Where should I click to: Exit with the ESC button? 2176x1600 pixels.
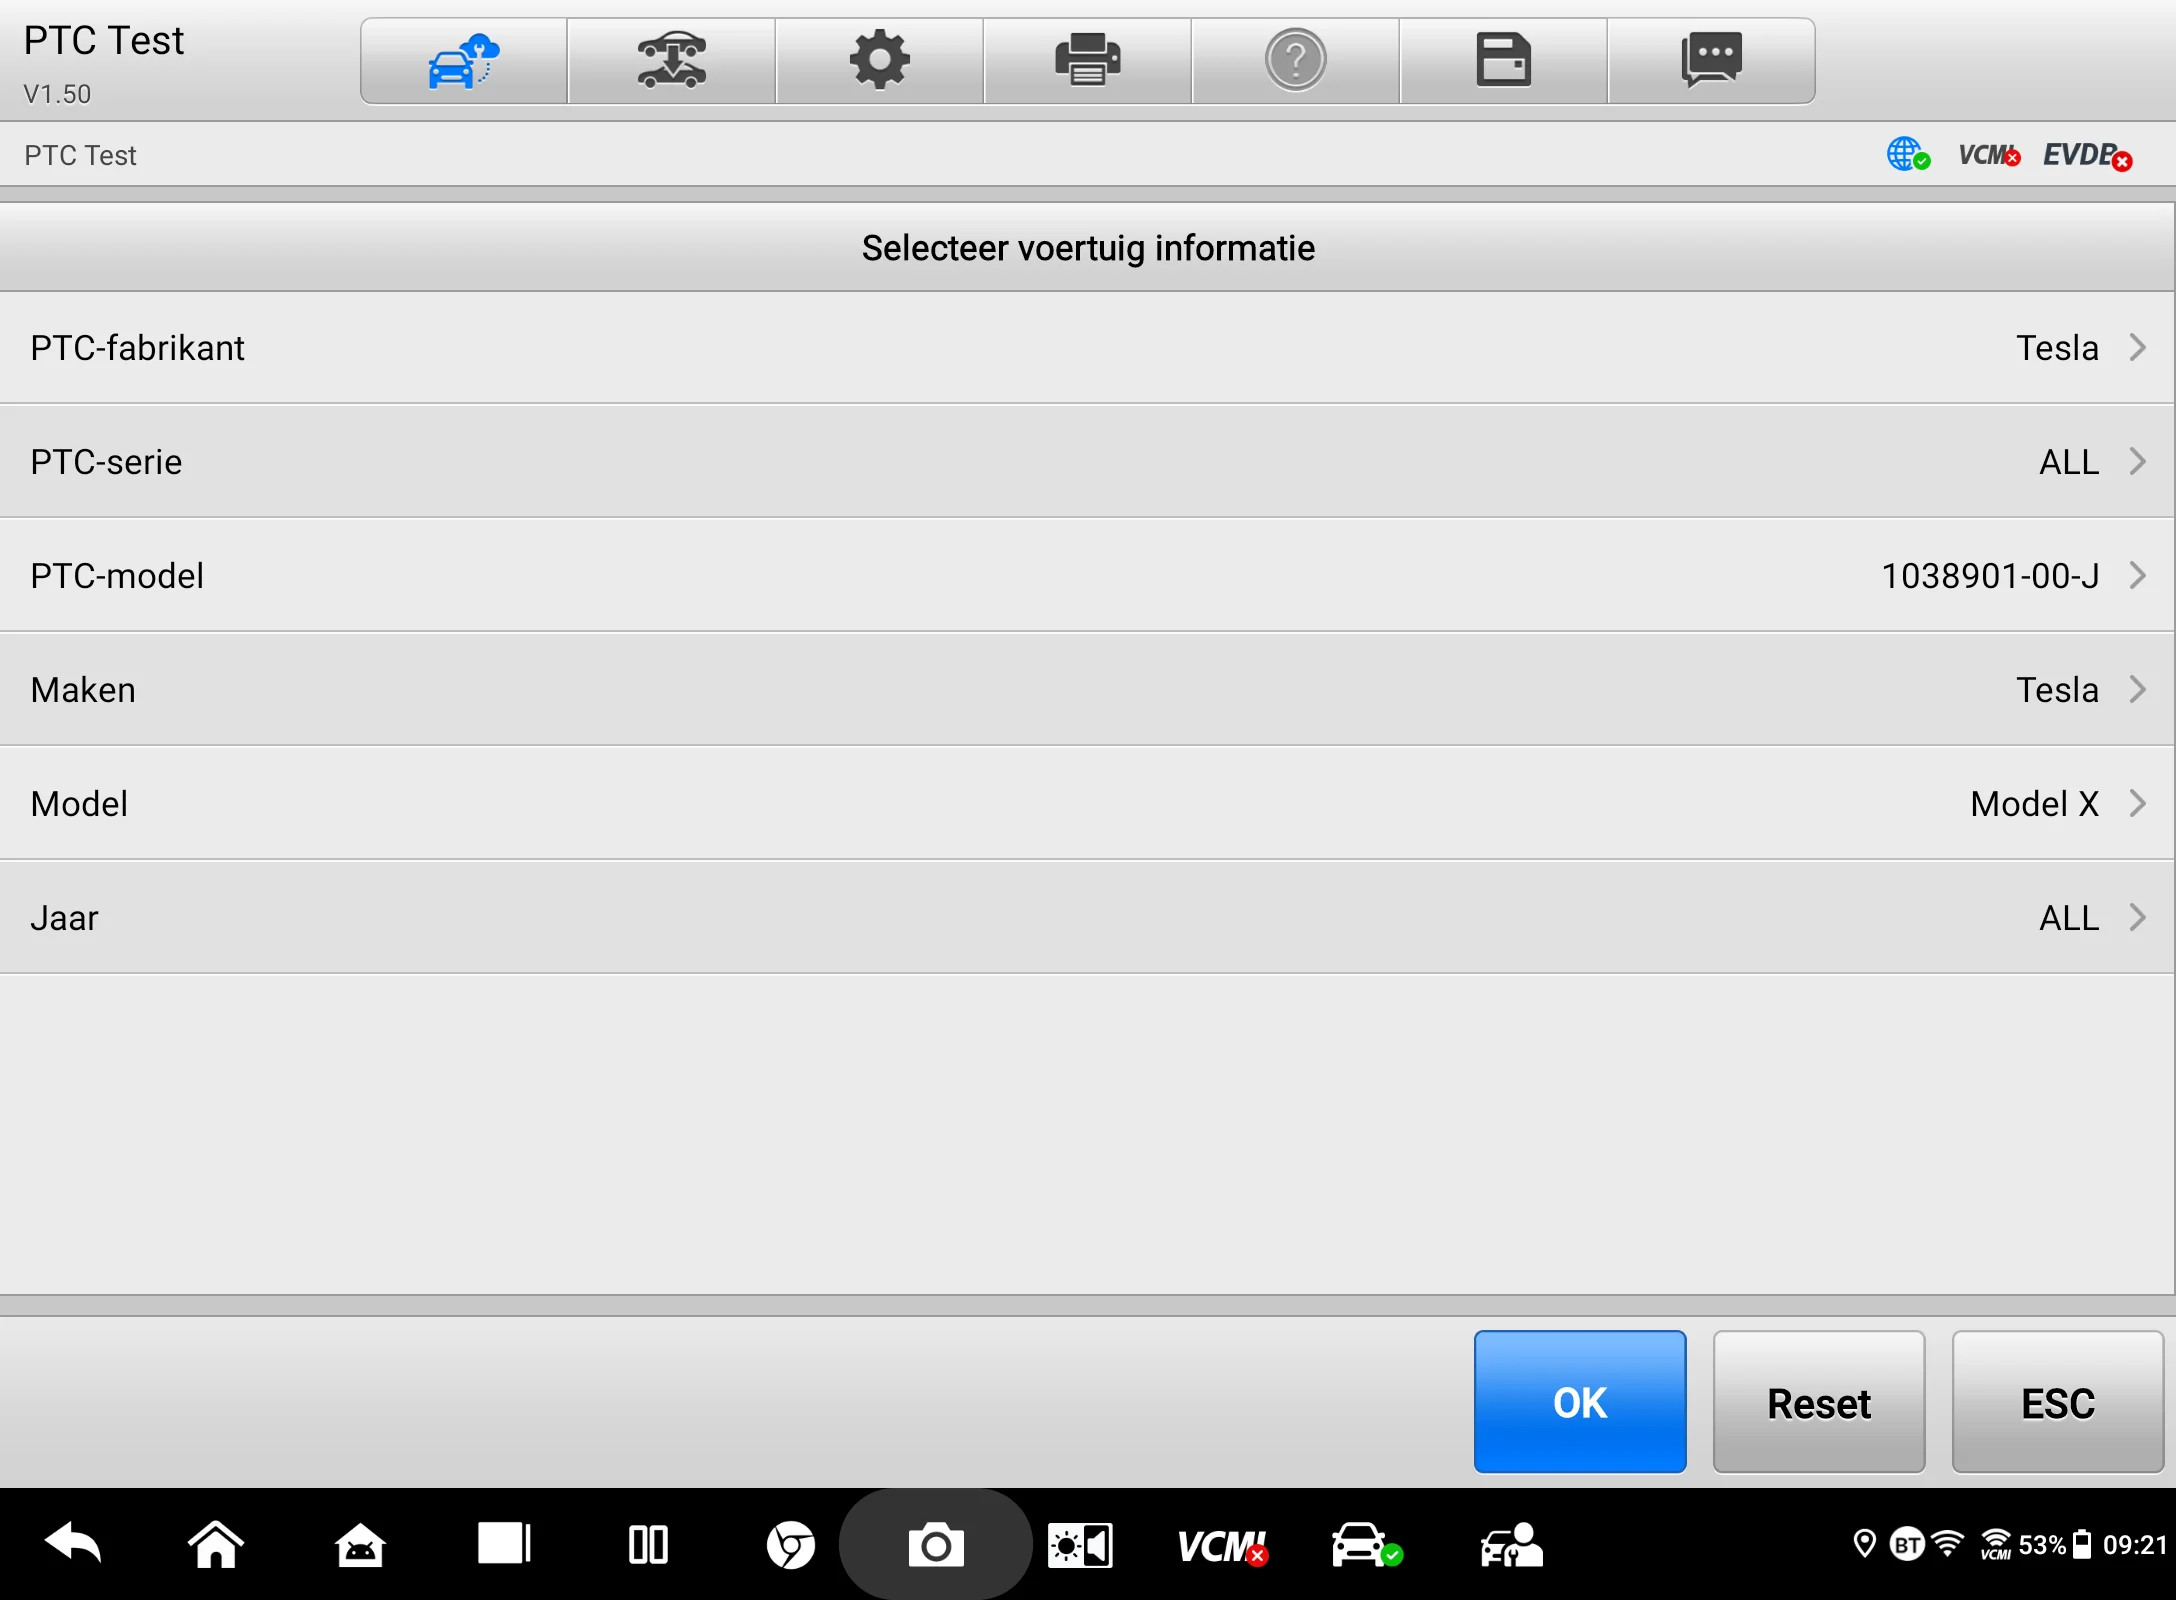(2058, 1402)
